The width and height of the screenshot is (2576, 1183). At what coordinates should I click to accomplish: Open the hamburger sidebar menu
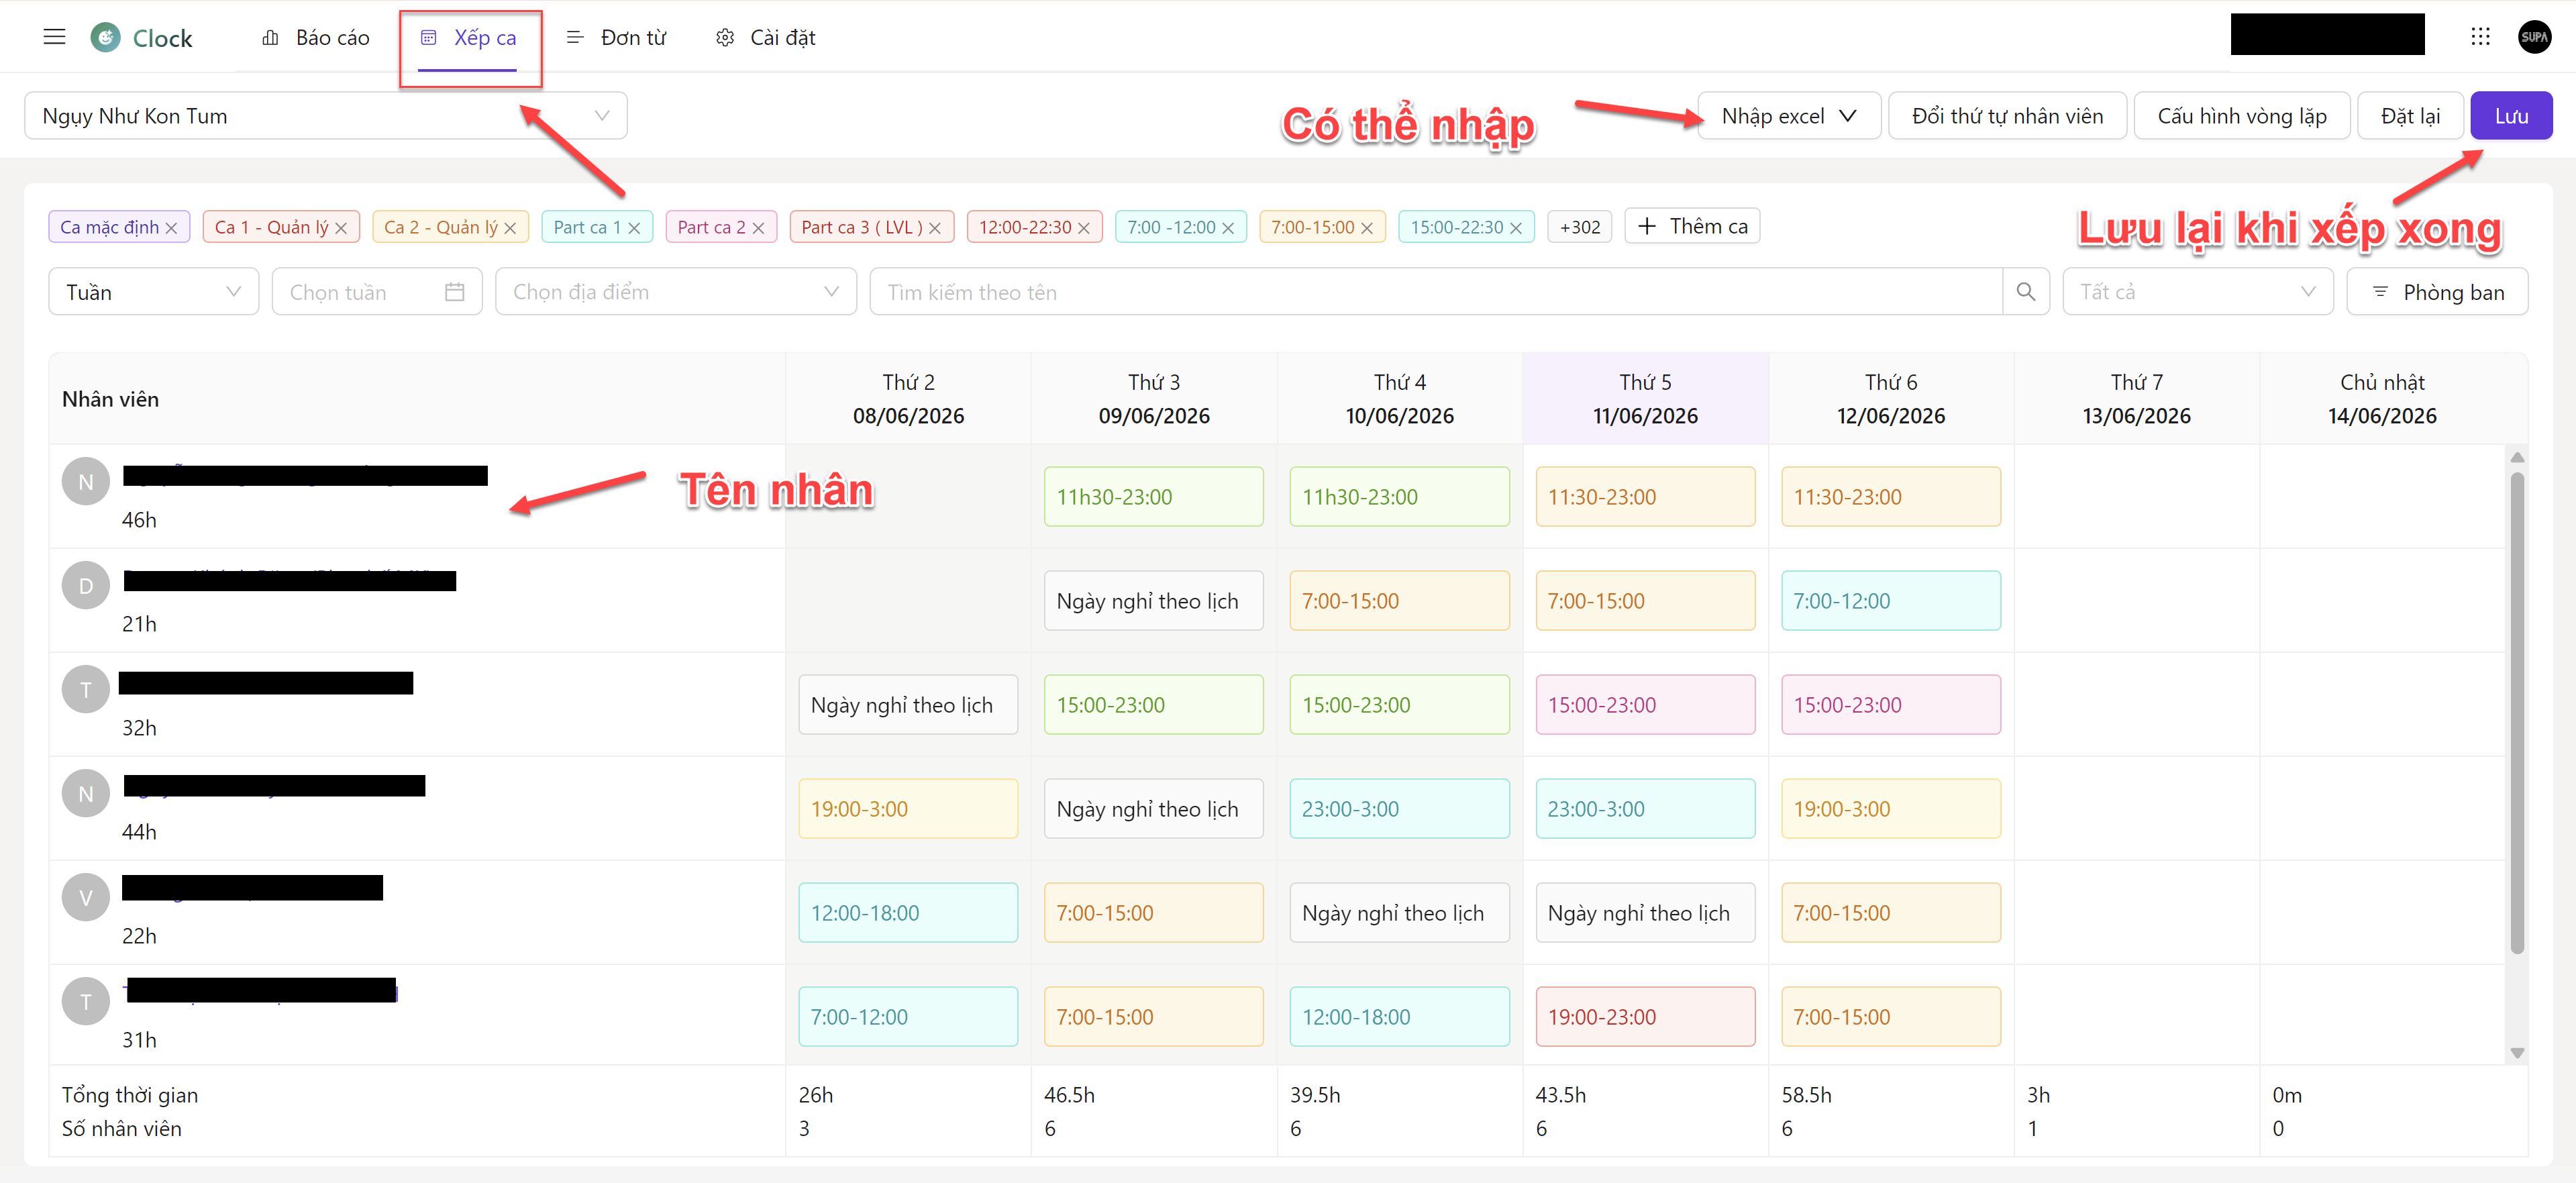[x=54, y=37]
